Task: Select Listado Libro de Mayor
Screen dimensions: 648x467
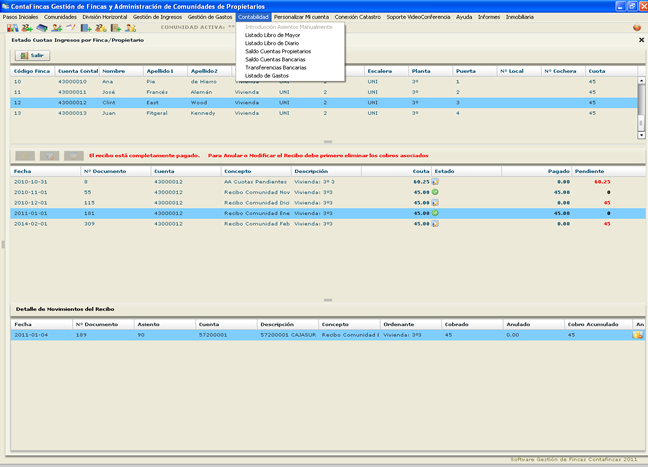Action: 291,35
